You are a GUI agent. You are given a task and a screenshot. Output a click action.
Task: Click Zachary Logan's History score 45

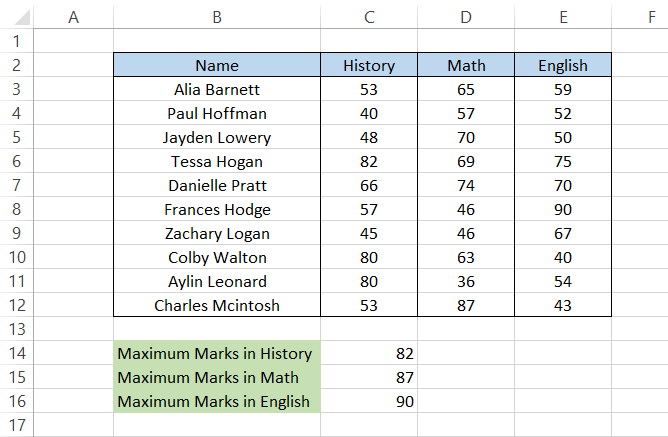click(369, 233)
